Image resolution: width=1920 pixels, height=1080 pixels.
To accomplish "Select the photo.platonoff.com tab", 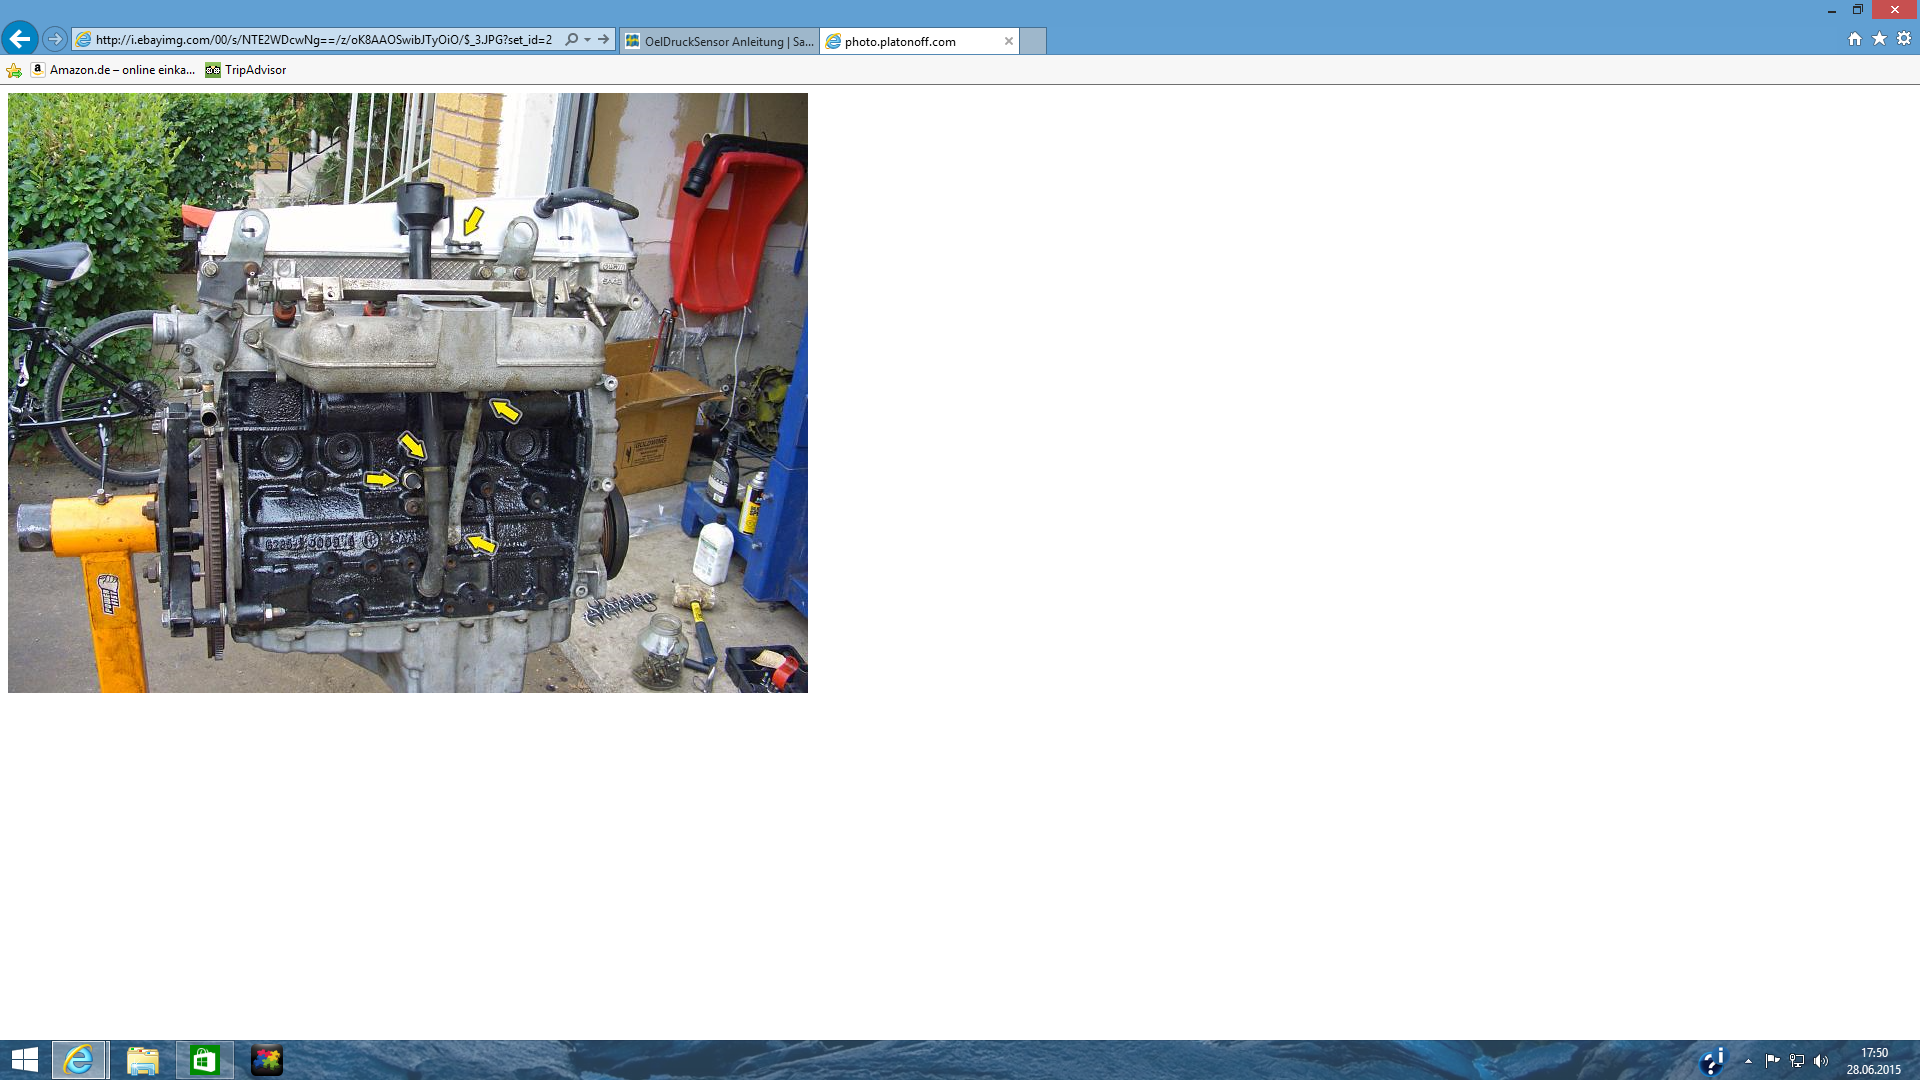I will point(910,41).
